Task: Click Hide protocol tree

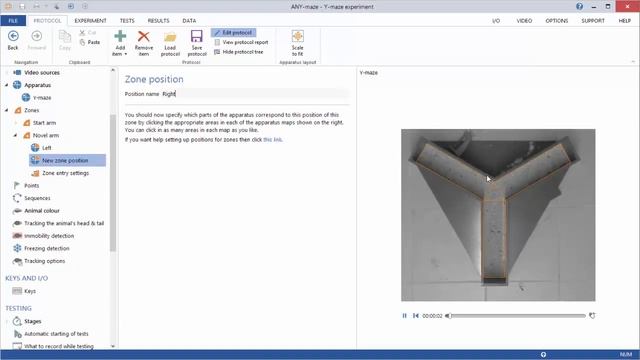Action: click(x=239, y=52)
